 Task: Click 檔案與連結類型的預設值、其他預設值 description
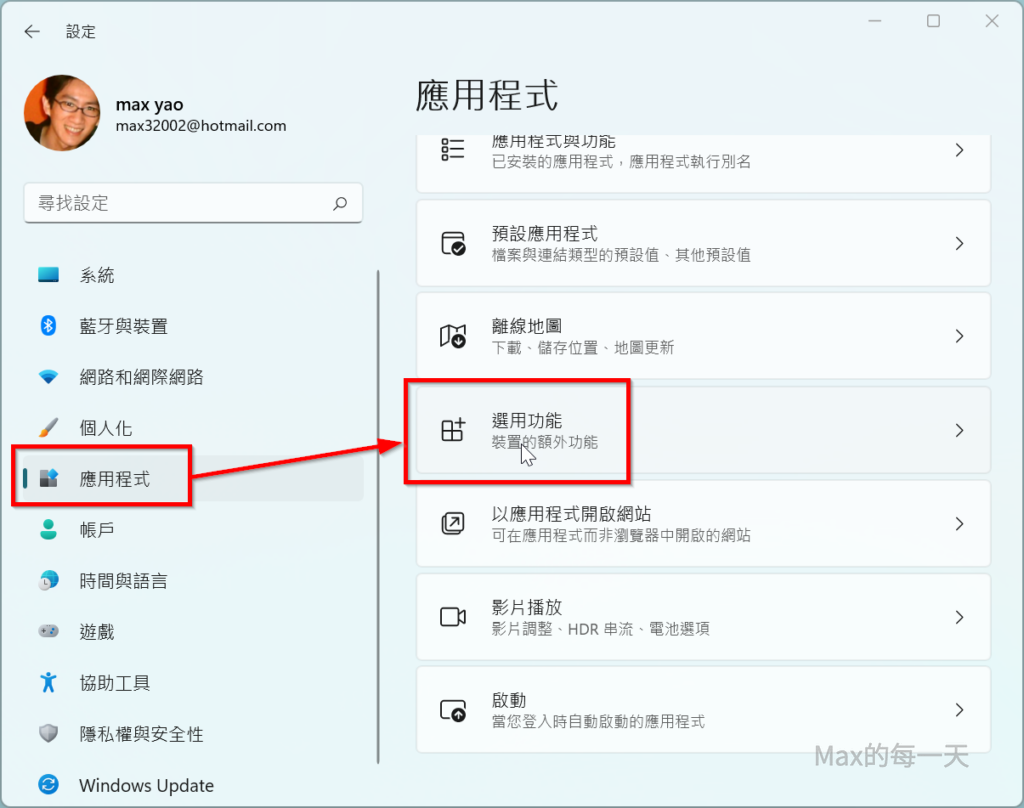(621, 255)
